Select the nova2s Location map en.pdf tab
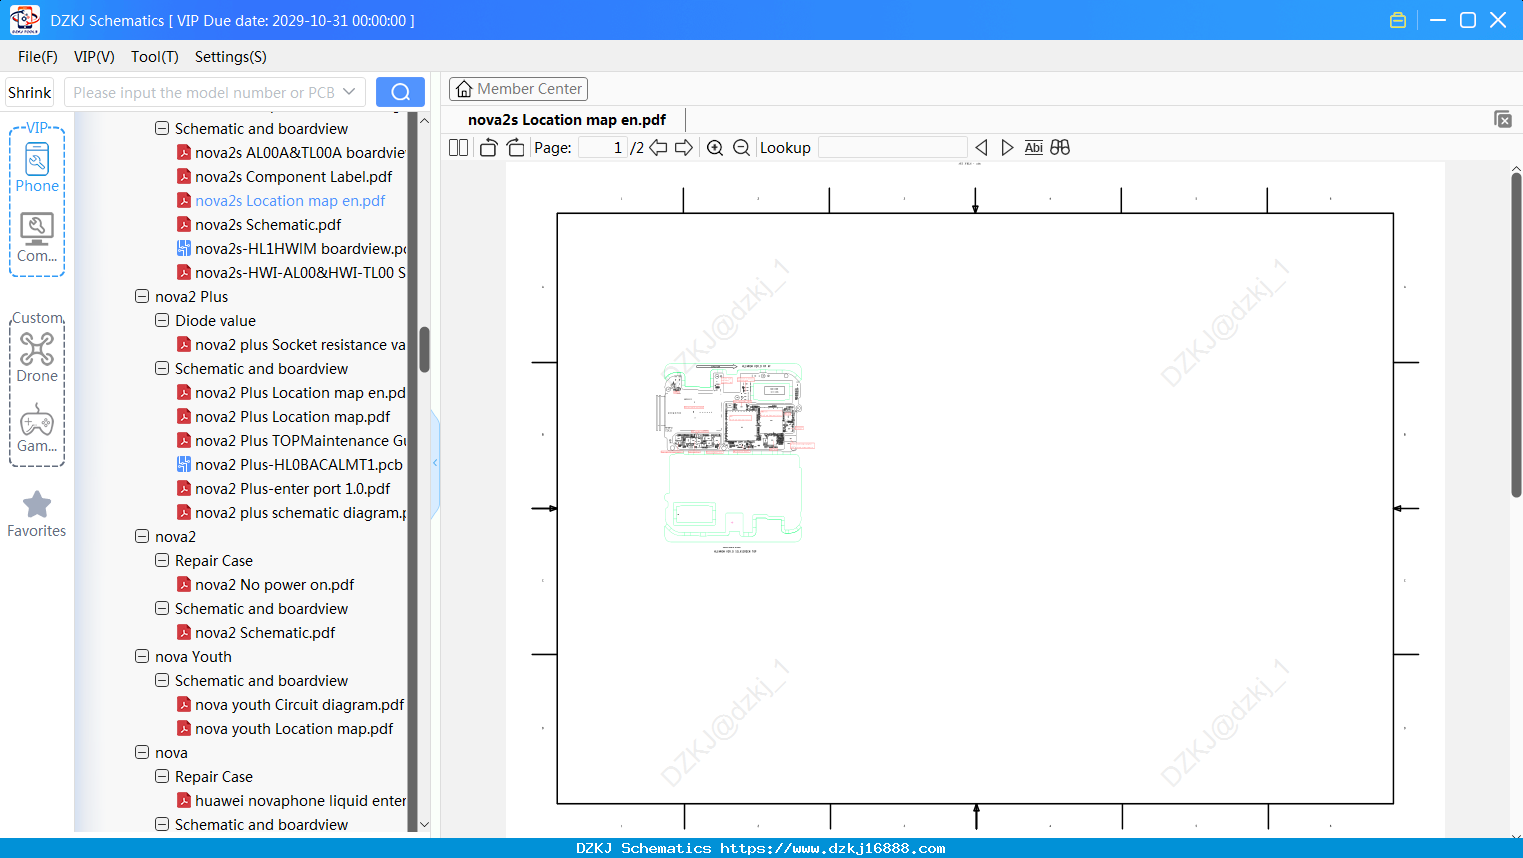 click(567, 120)
